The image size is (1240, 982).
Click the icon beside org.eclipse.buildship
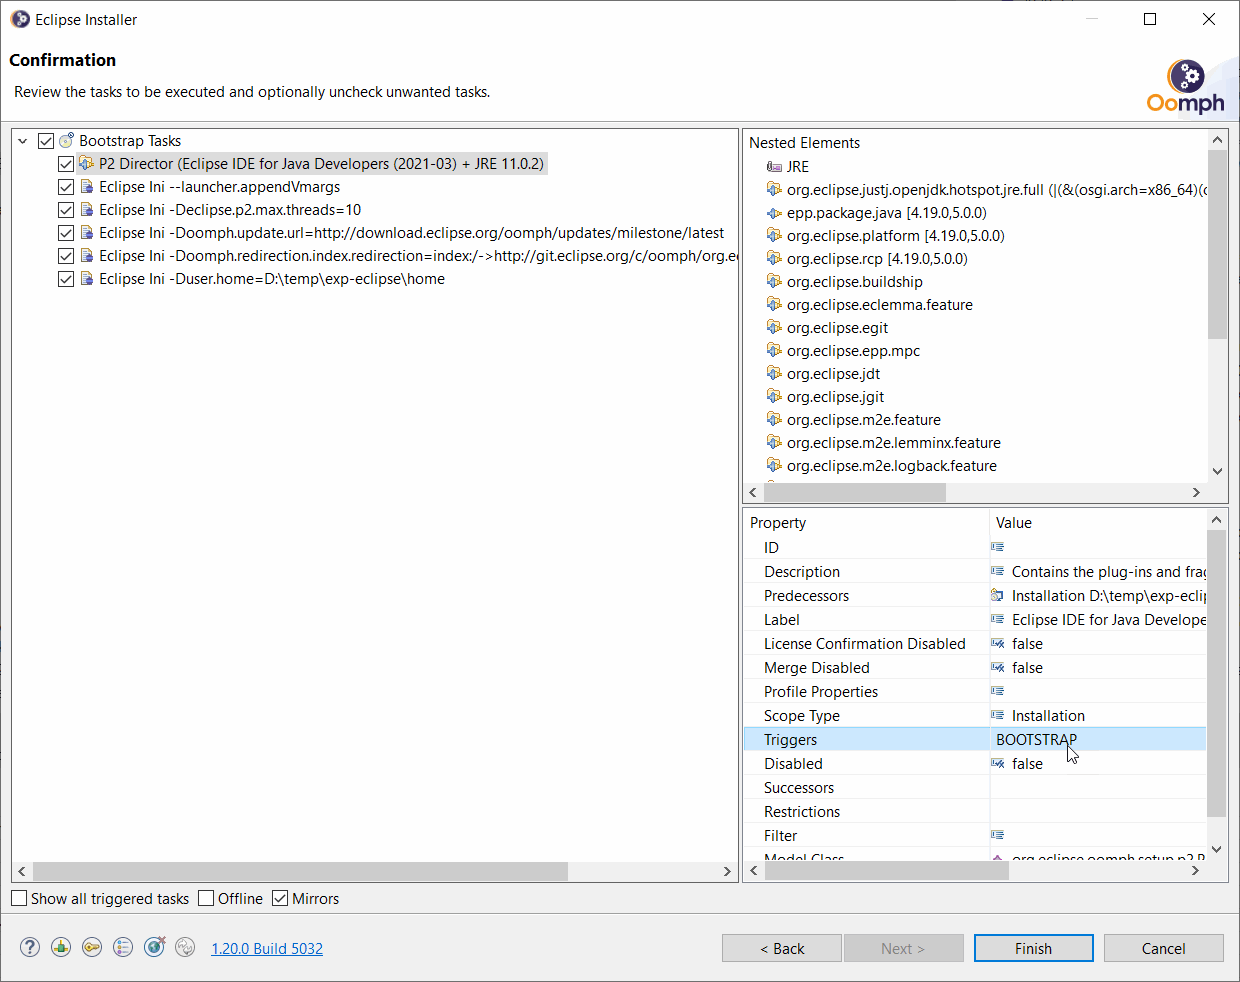(x=774, y=282)
